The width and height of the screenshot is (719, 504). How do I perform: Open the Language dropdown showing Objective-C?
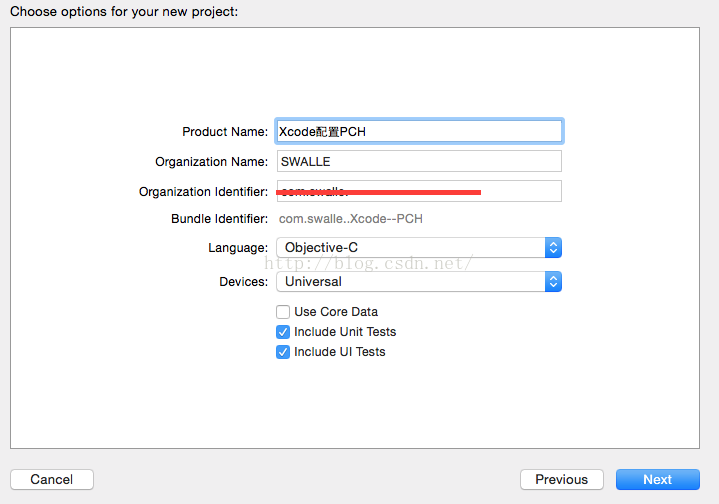419,248
